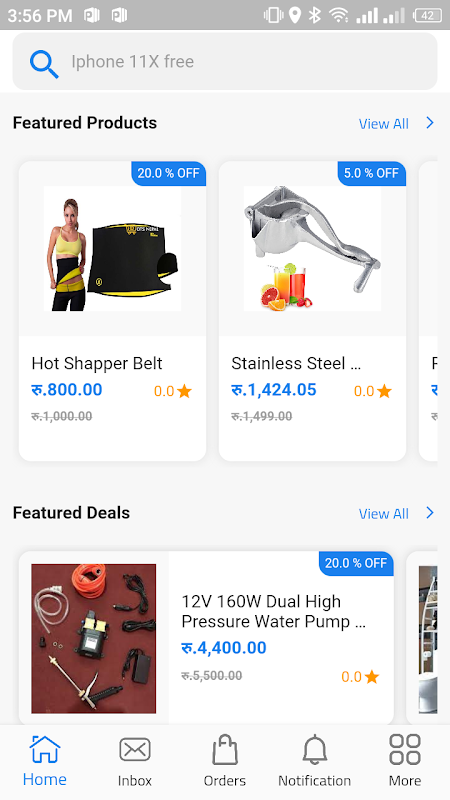Select the 12V 160W Dual High Pressure title
The image size is (450, 800).
[273, 611]
